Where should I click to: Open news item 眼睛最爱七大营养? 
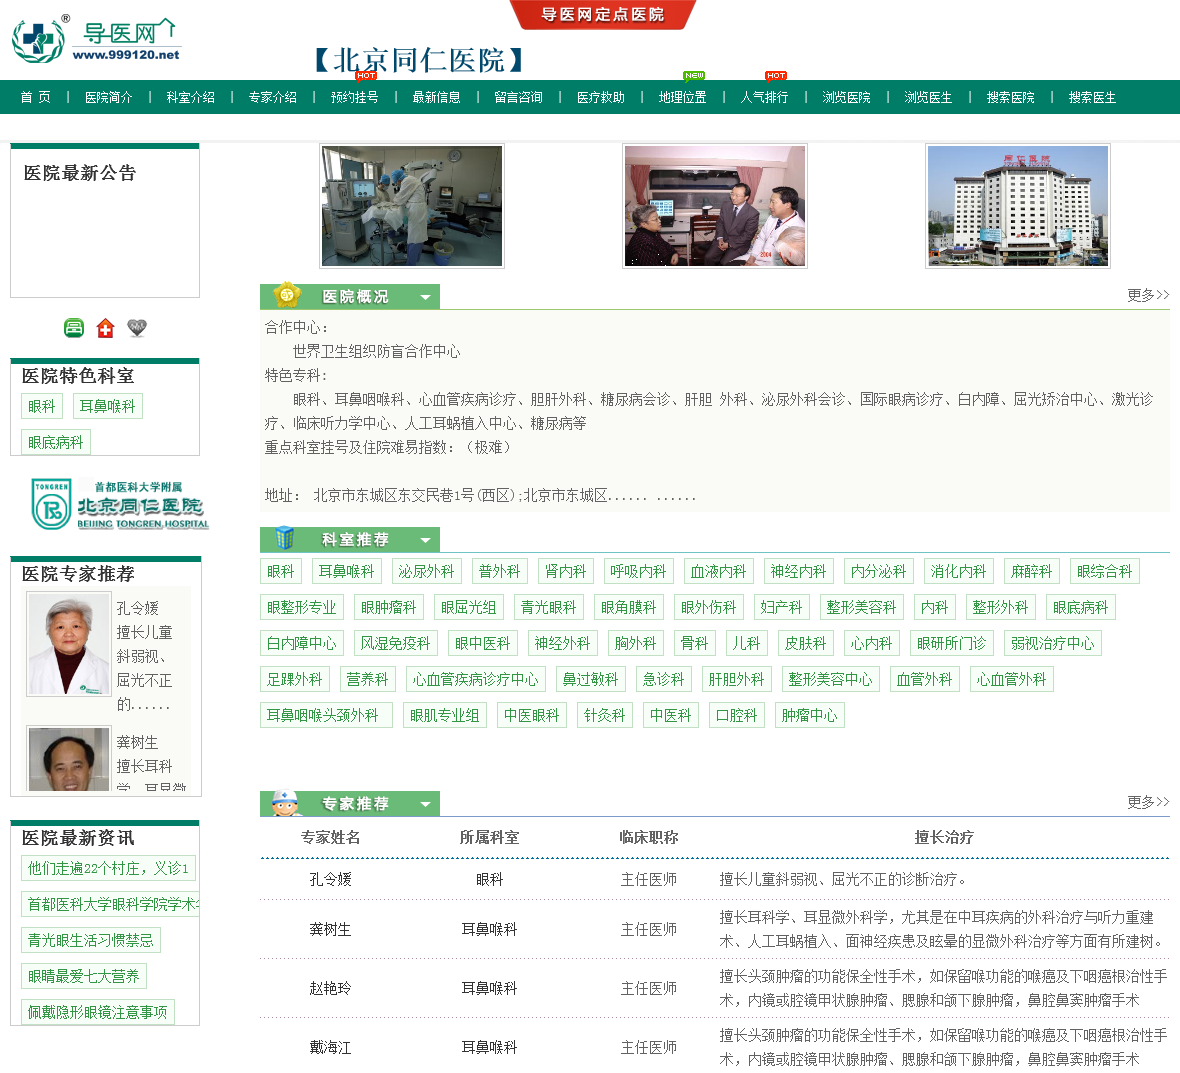point(84,977)
